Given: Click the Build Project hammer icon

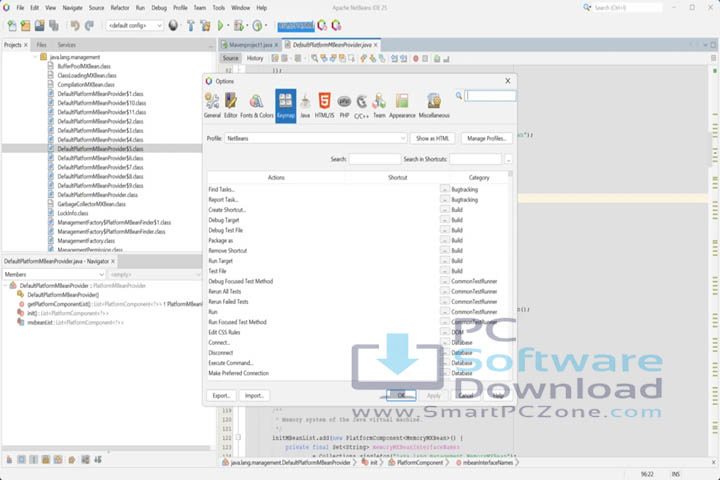Looking at the screenshot, I should click(191, 26).
